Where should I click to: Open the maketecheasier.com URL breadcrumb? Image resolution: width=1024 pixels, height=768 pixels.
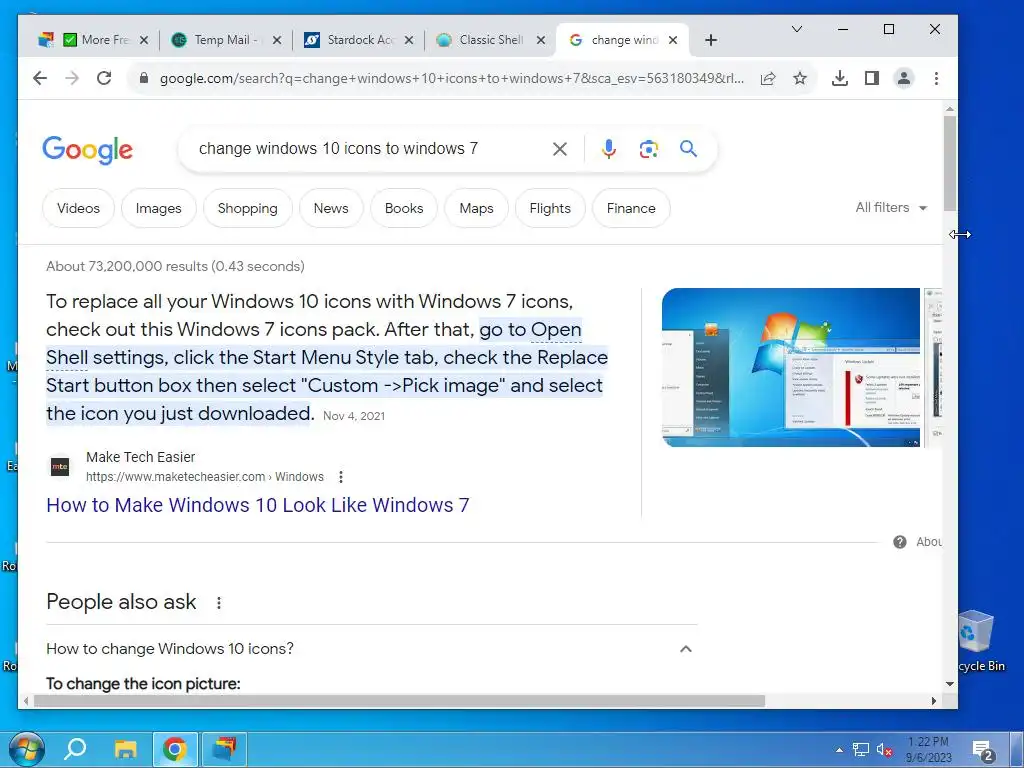tap(205, 477)
